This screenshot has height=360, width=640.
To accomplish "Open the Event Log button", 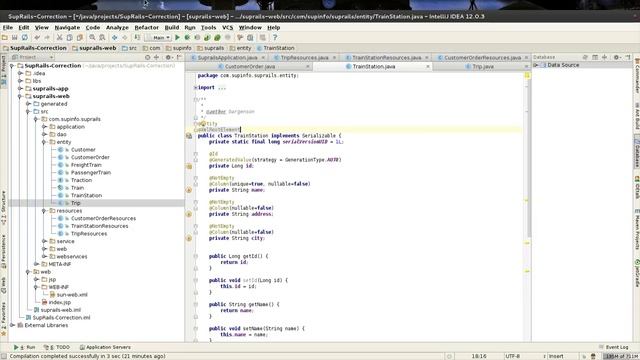I will [x=613, y=347].
